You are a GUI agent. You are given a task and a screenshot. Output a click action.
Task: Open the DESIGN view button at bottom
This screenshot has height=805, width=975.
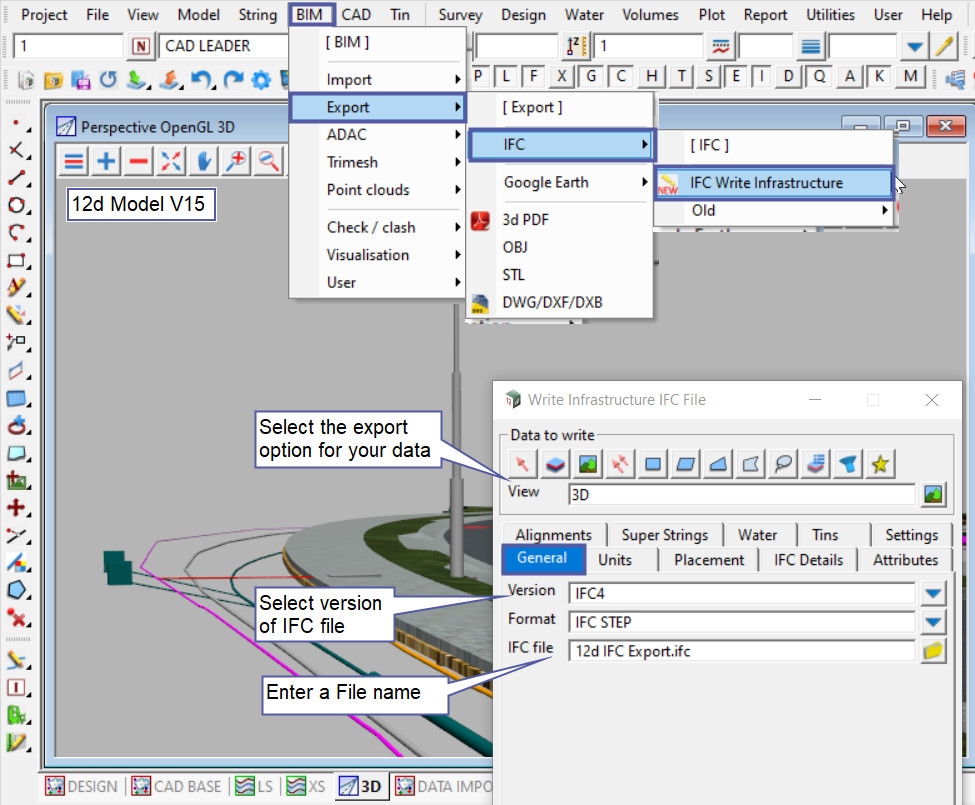(82, 787)
